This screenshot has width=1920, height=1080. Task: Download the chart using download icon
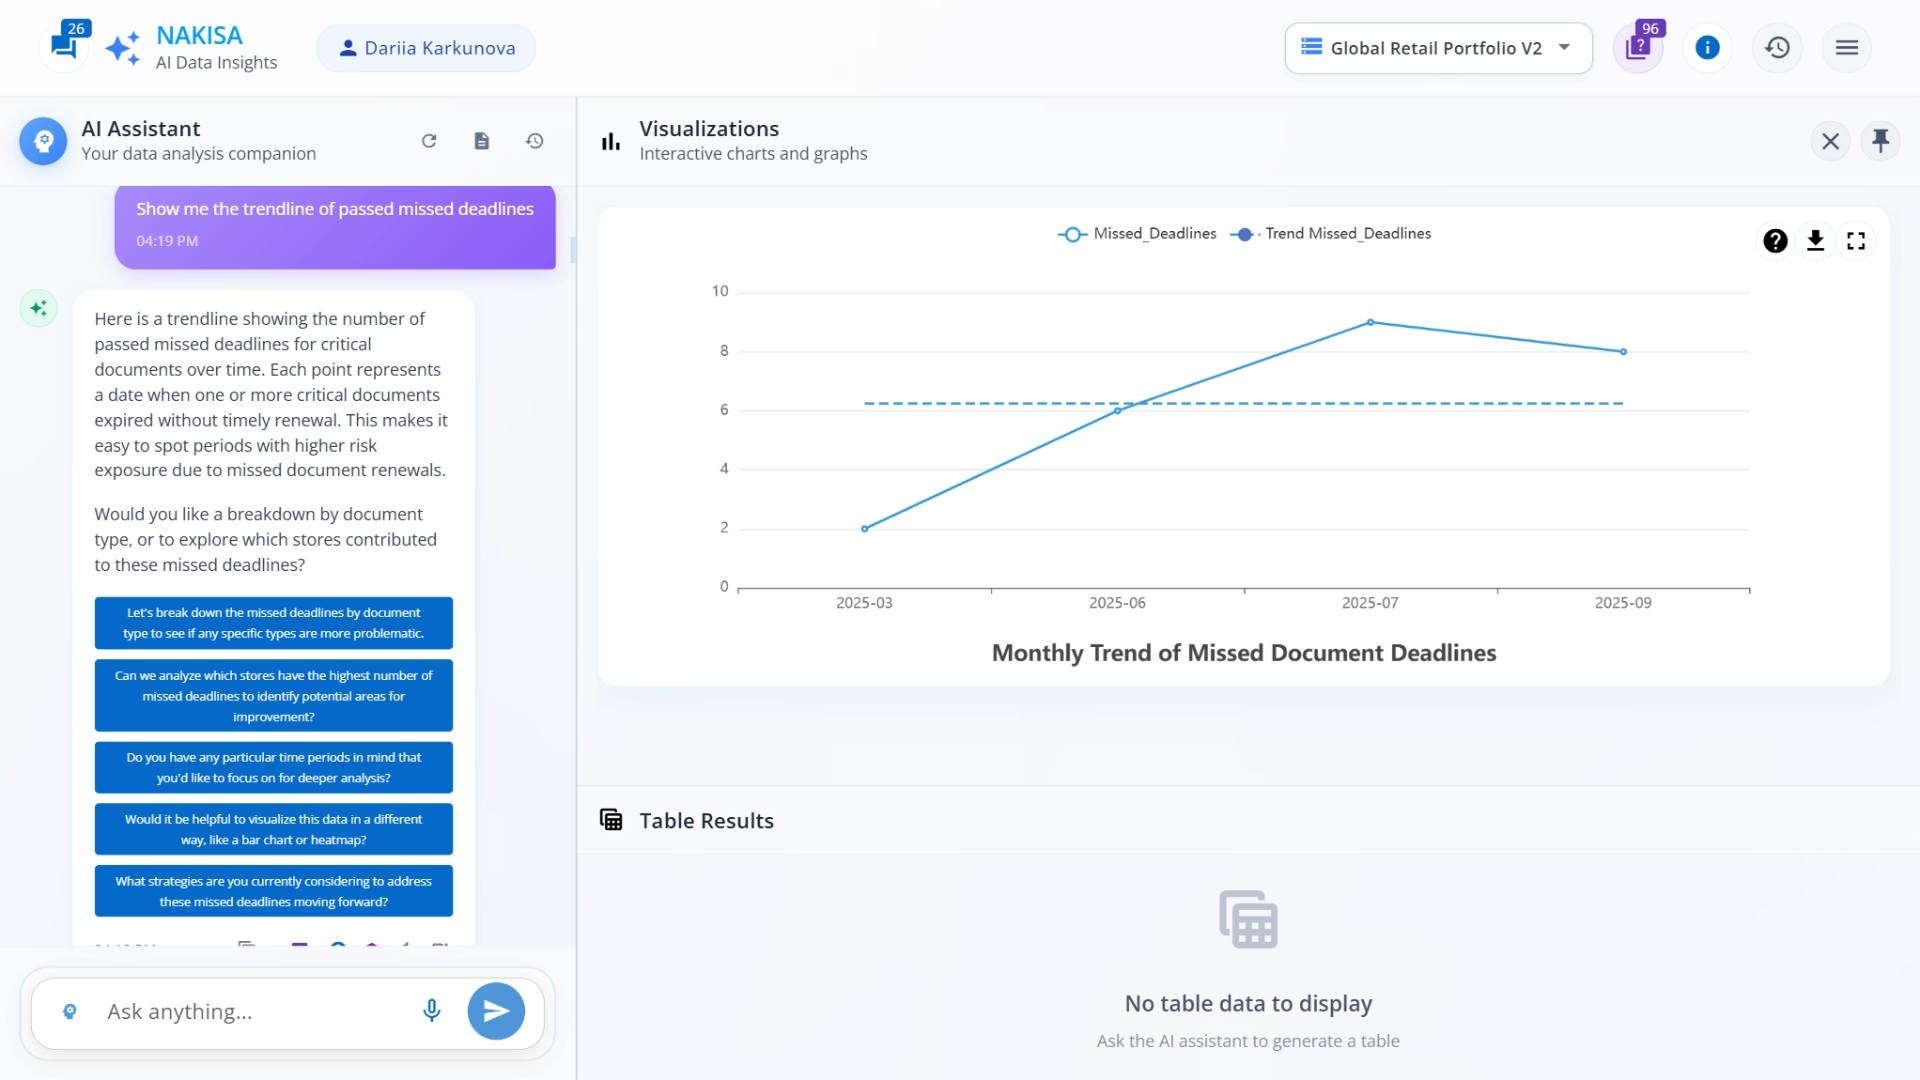tap(1815, 241)
